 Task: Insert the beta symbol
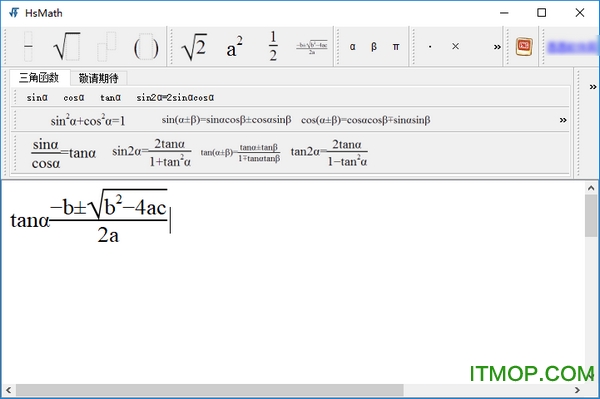(374, 47)
